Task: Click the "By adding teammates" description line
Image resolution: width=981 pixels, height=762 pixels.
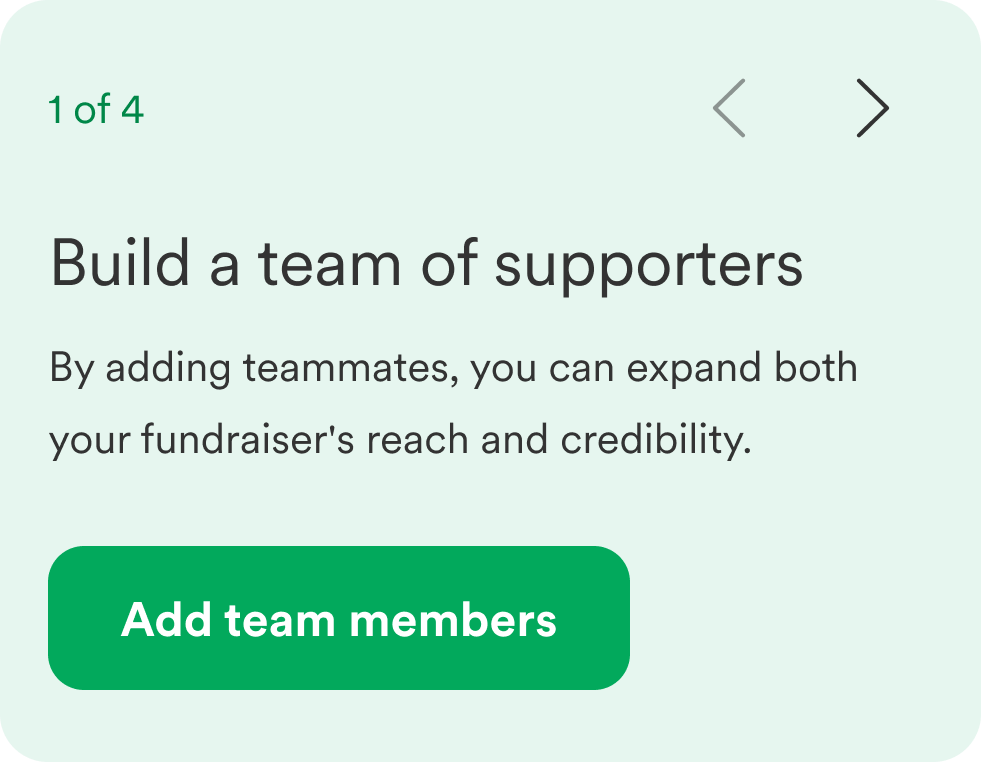Action: click(x=453, y=369)
